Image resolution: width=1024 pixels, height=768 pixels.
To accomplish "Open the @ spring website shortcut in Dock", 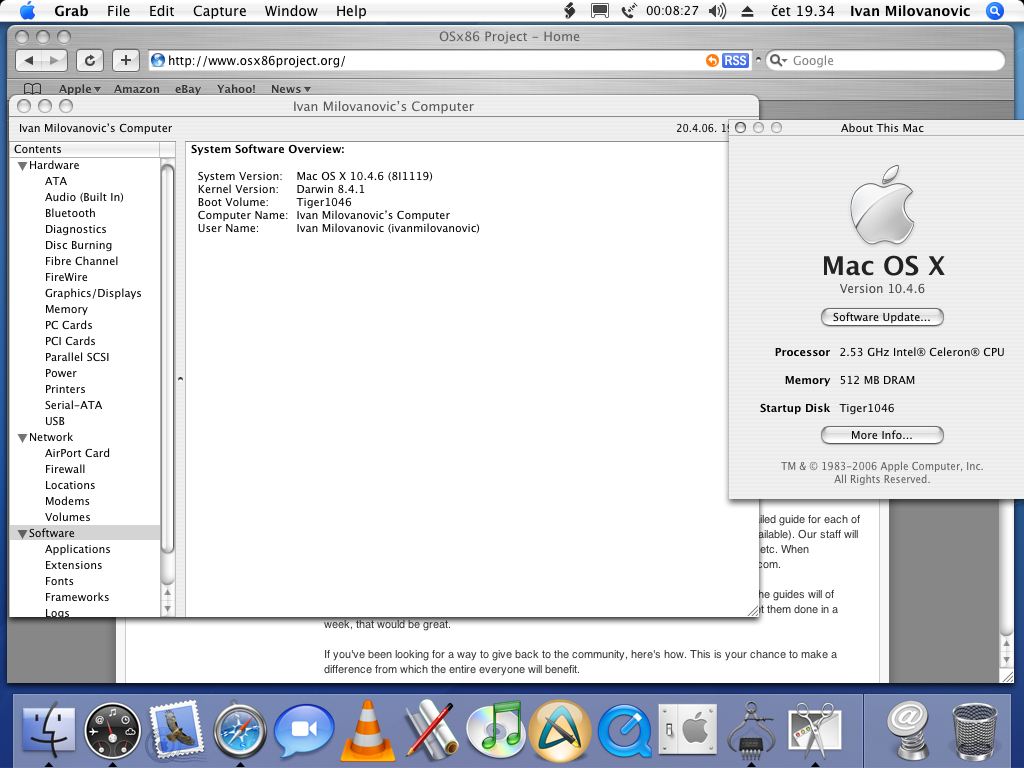I will pos(908,730).
